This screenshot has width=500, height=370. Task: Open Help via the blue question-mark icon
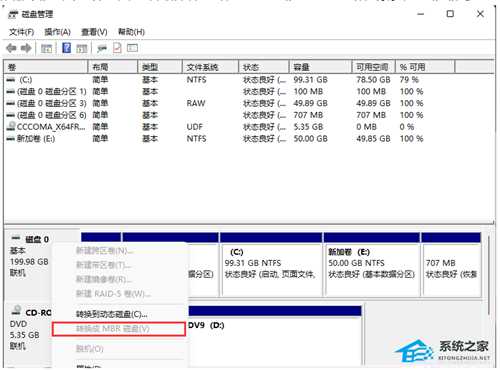[66, 48]
